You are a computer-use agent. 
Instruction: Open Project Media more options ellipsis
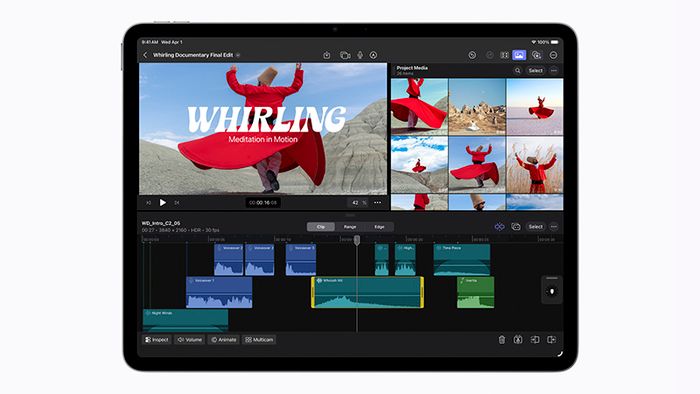pyautogui.click(x=554, y=71)
